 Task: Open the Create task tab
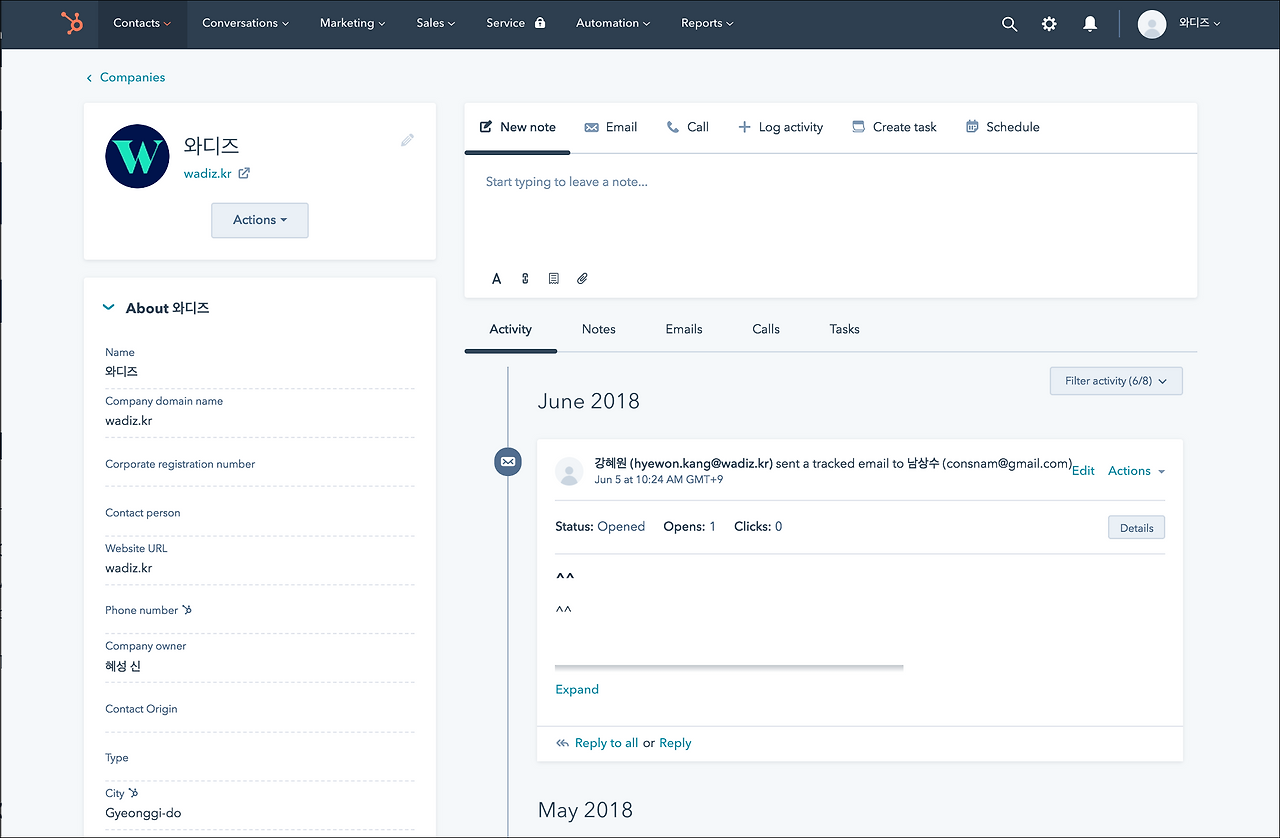(894, 127)
